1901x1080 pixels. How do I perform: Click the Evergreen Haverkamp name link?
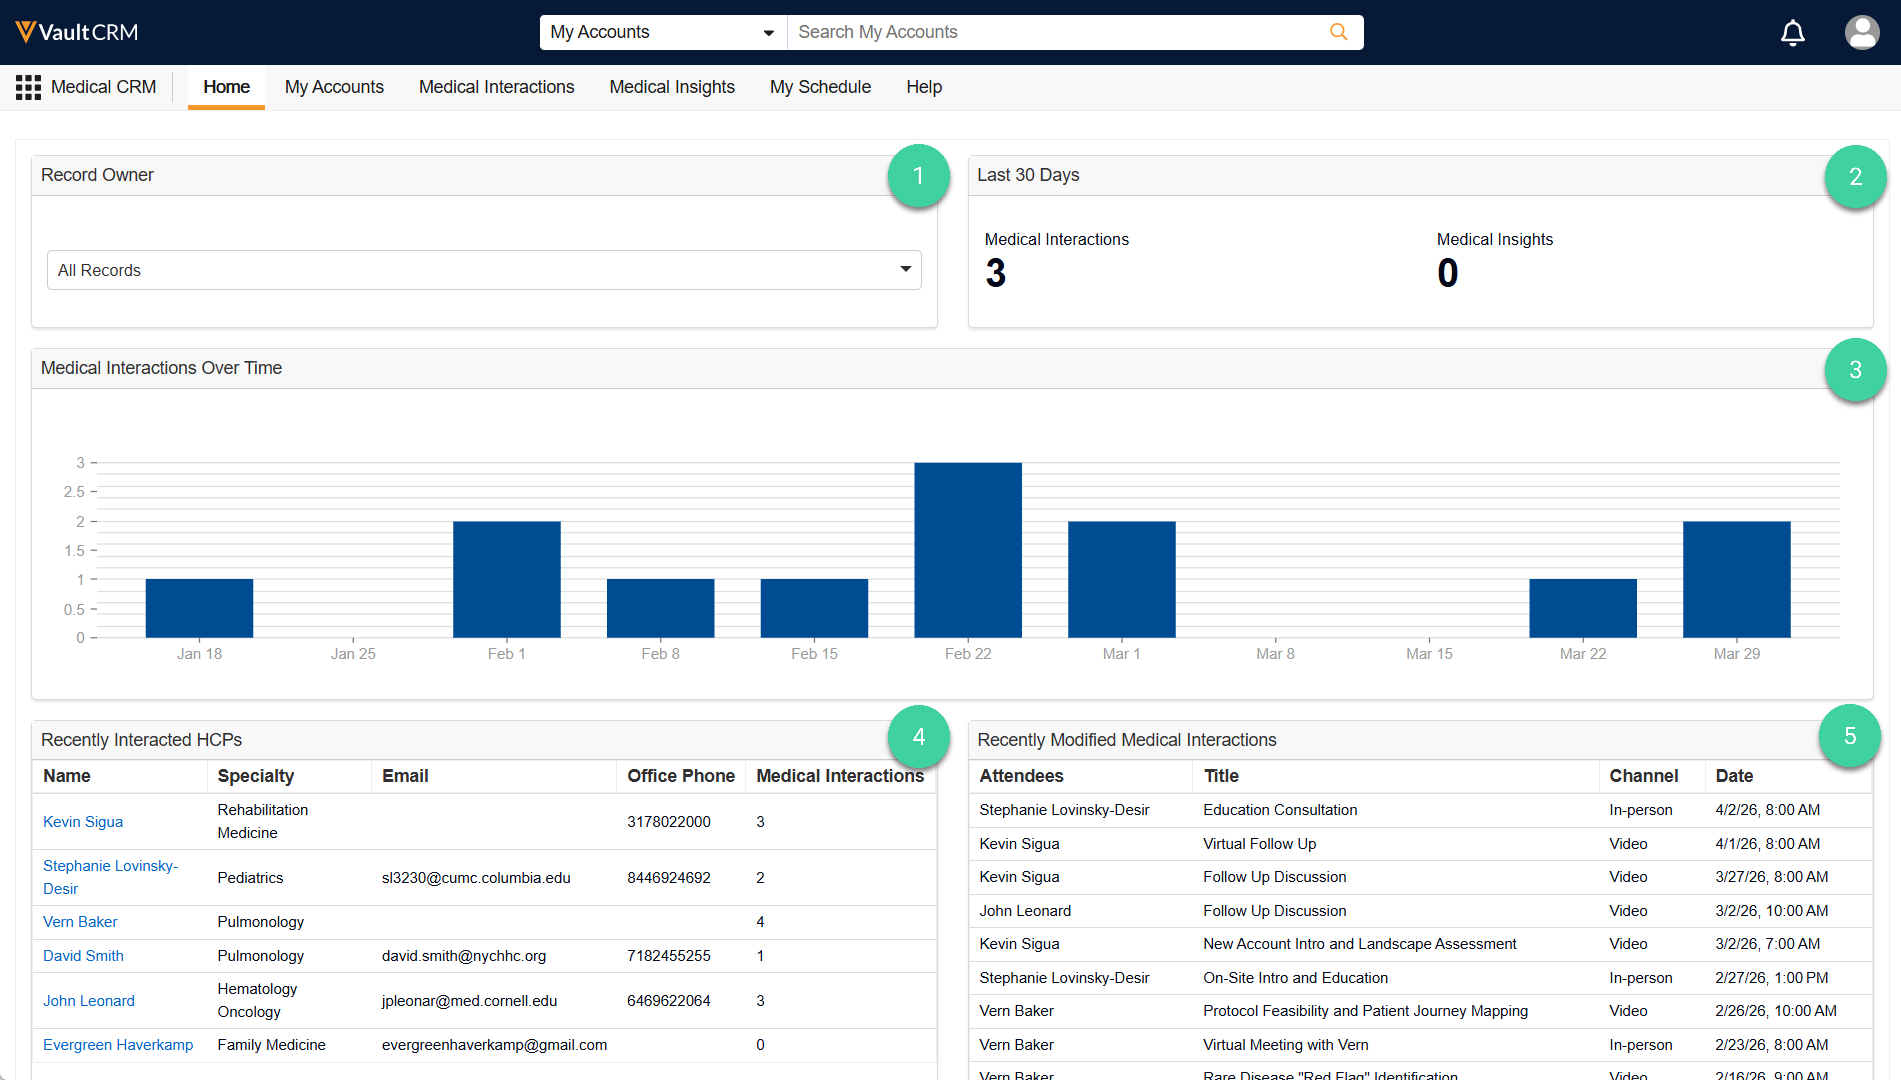118,1045
